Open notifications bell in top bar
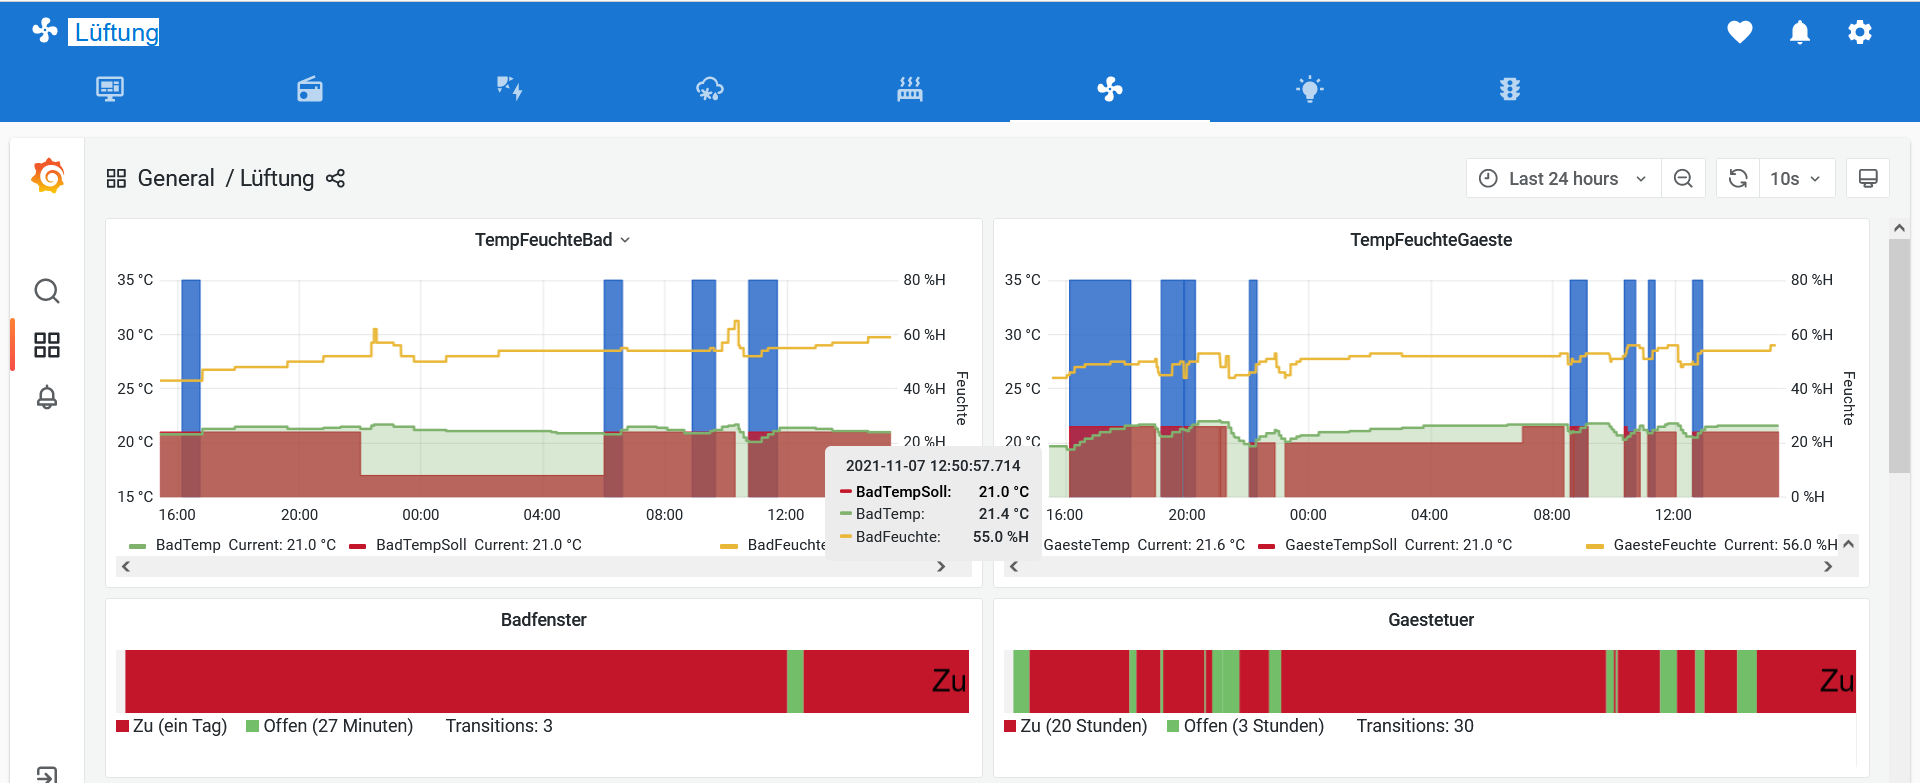Image resolution: width=1920 pixels, height=783 pixels. [1800, 32]
